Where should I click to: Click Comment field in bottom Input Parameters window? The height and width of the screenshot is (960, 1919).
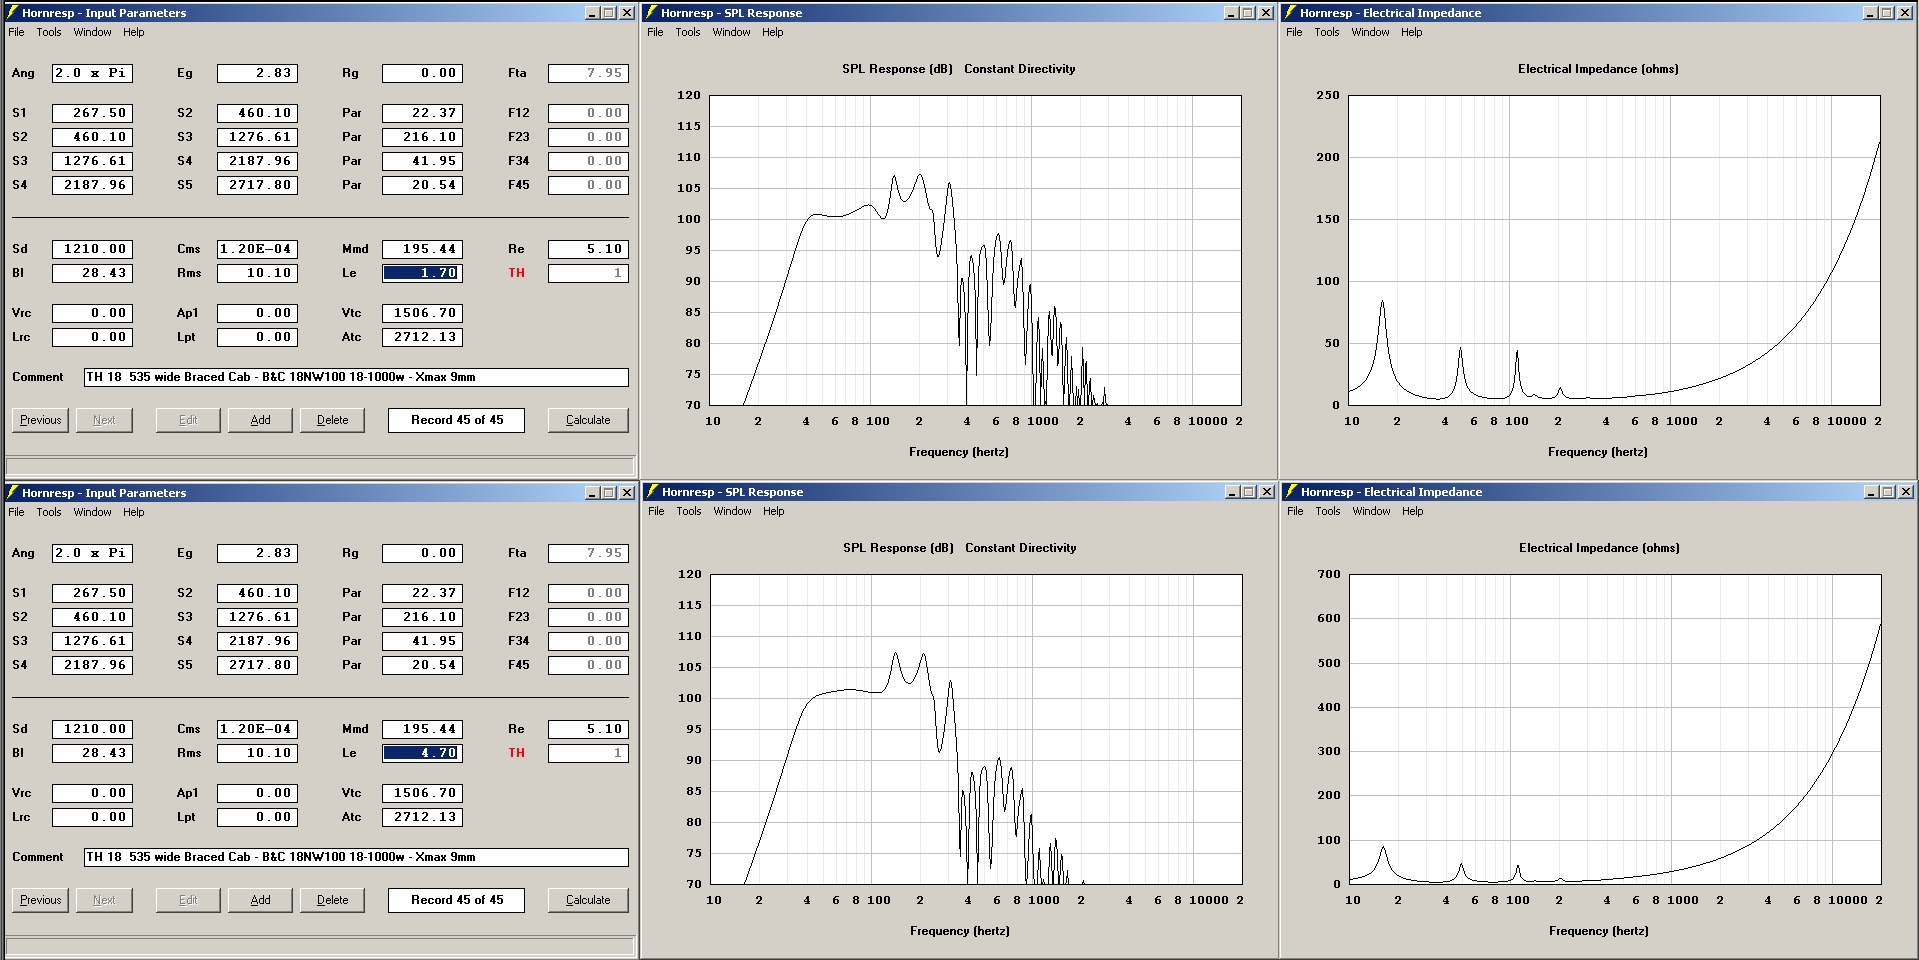356,857
